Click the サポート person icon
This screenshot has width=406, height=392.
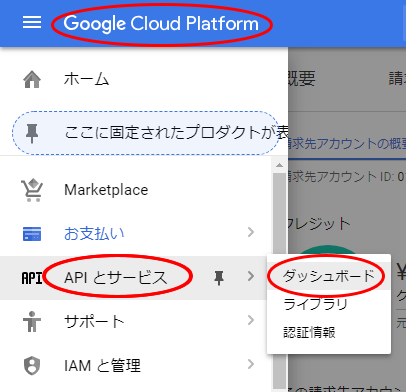pyautogui.click(x=32, y=321)
